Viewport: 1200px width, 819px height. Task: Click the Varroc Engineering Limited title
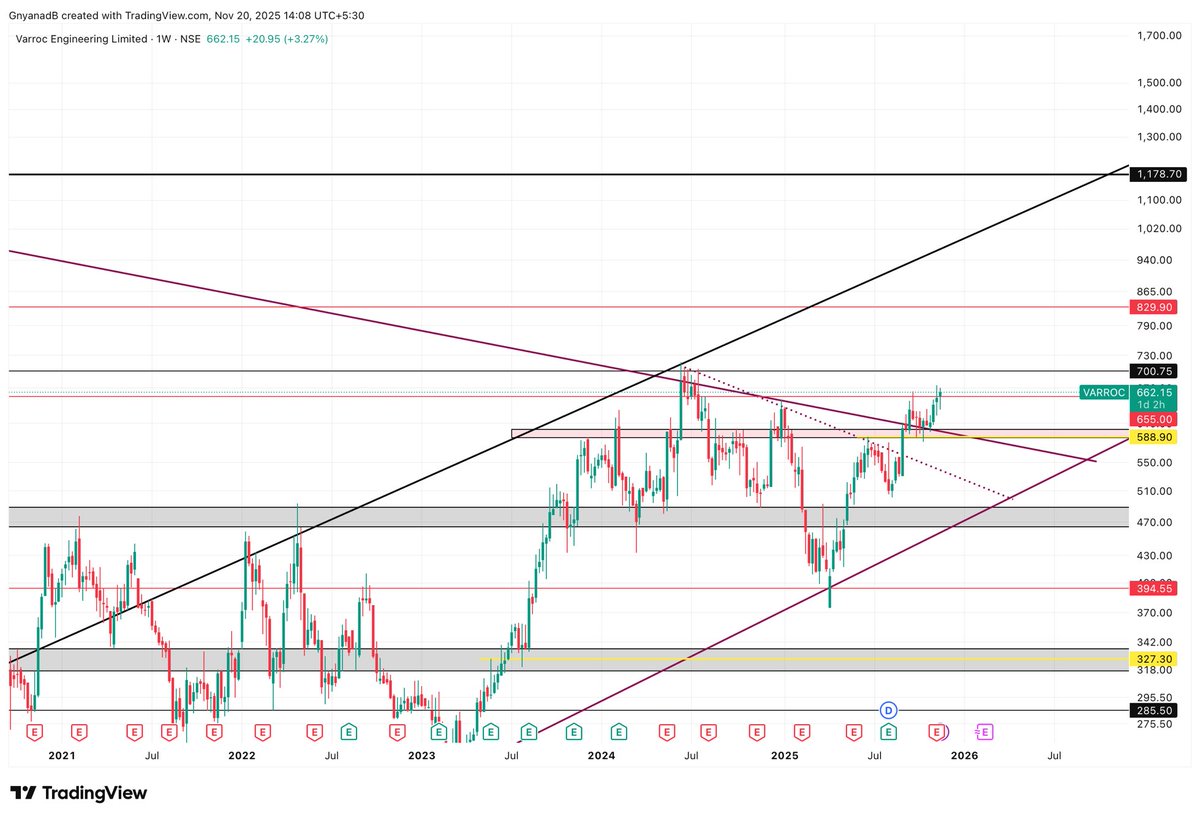[81, 39]
